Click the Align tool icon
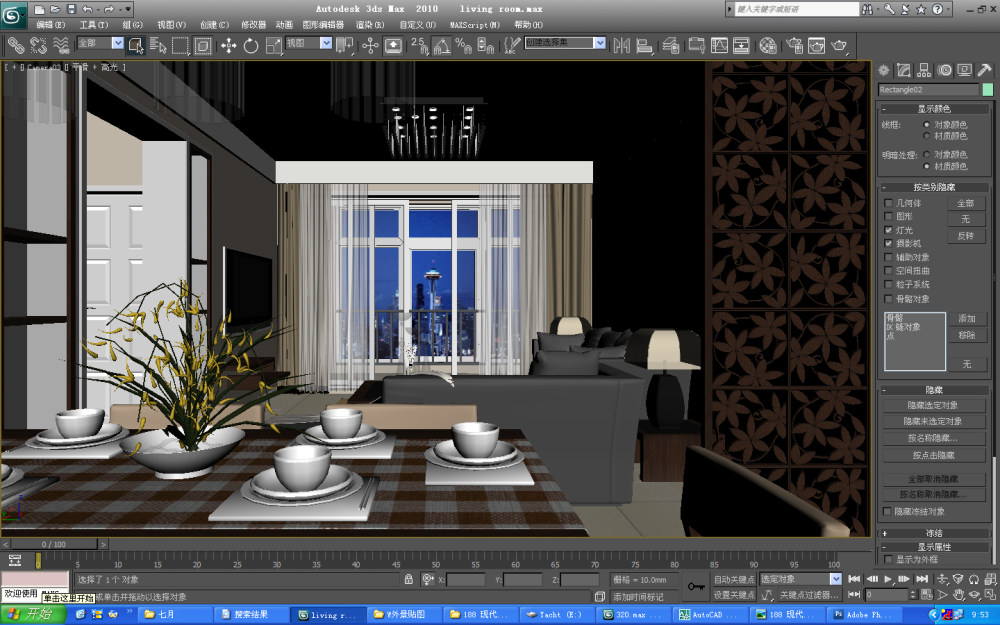The height and width of the screenshot is (625, 1000). pyautogui.click(x=645, y=45)
